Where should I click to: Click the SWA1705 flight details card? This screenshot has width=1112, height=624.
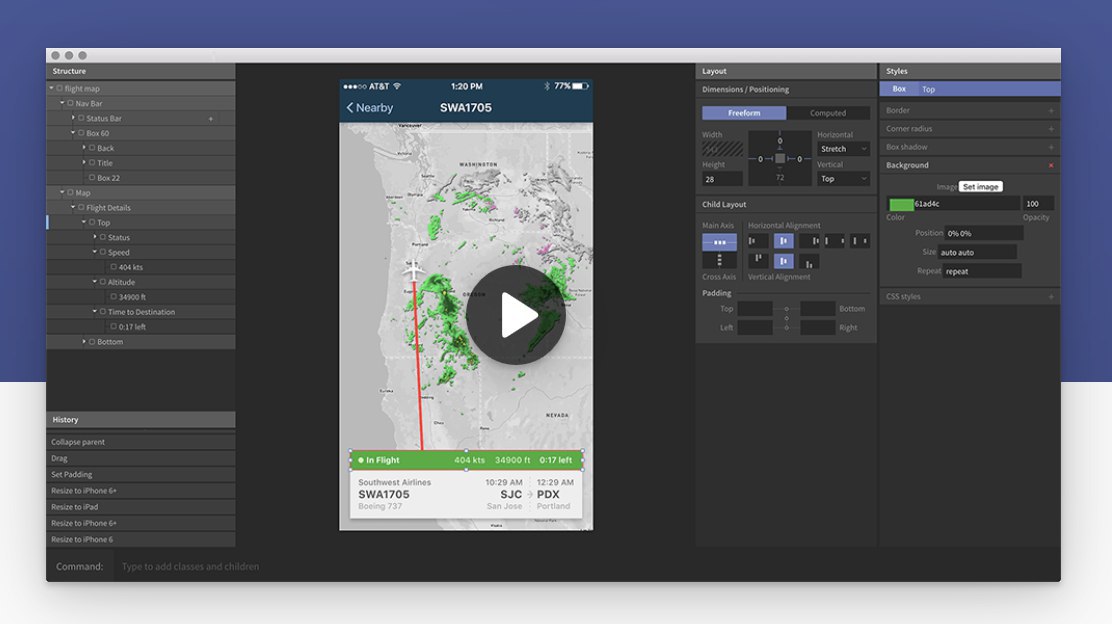coord(466,494)
